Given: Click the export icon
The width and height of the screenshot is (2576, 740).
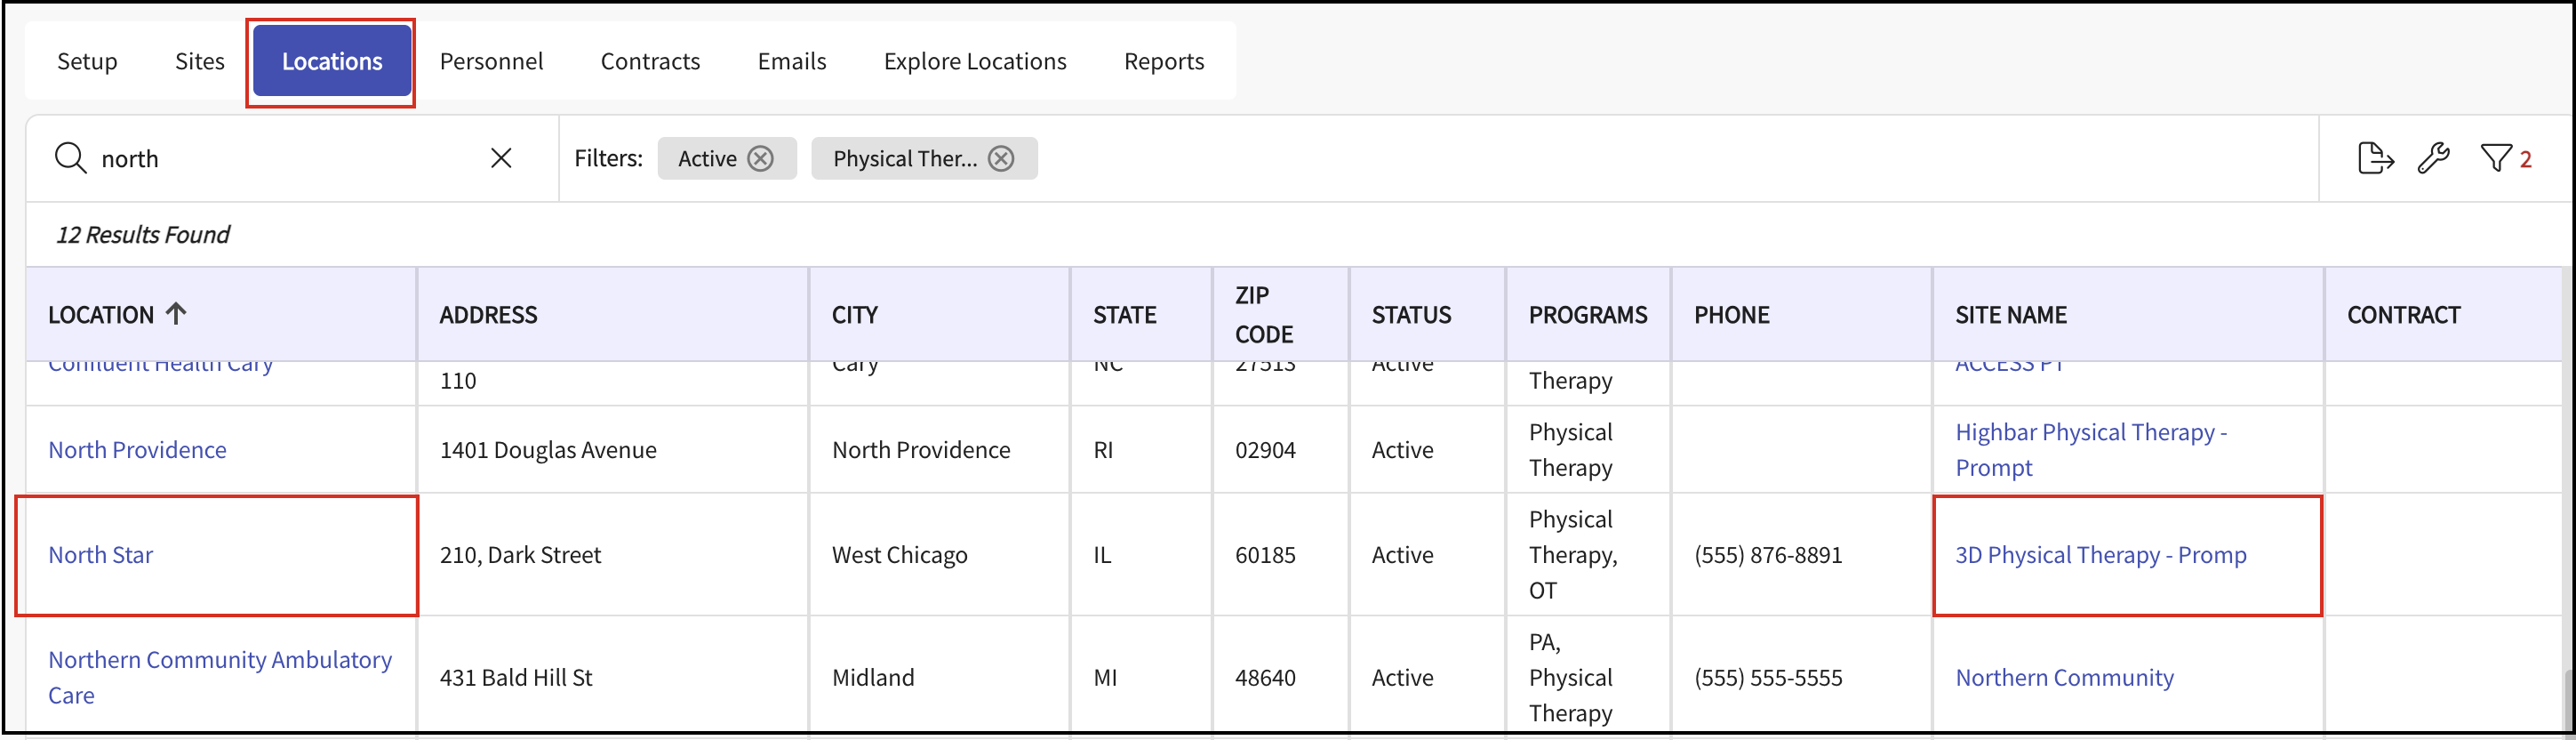Looking at the screenshot, I should [x=2375, y=158].
